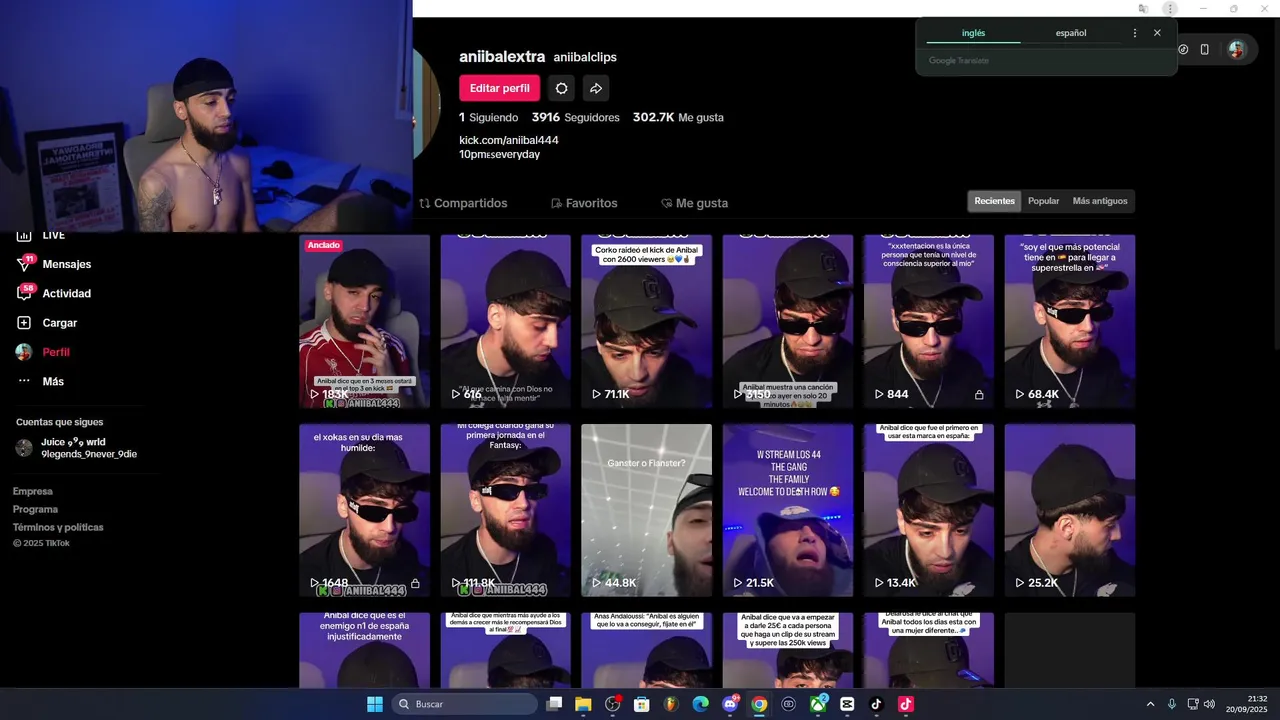
Task: Open el xokas video with 1648 views
Action: pos(364,510)
